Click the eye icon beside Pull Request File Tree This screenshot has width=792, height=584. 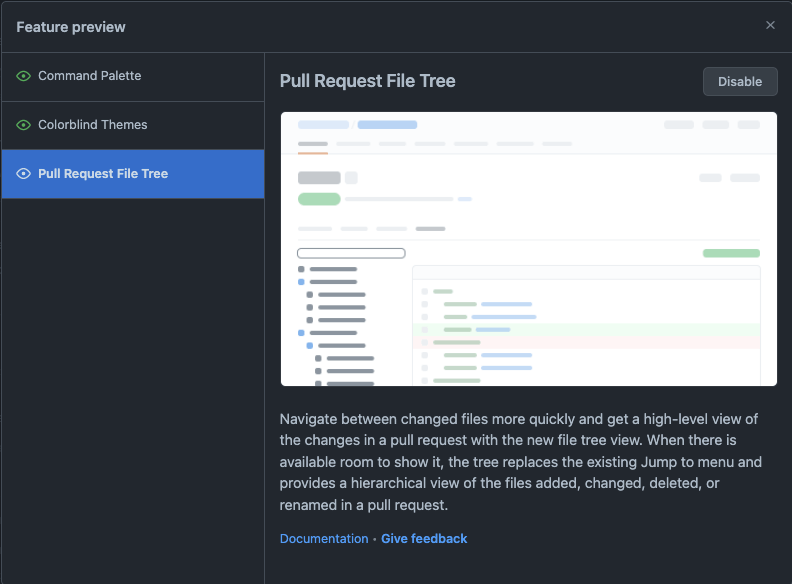(24, 174)
